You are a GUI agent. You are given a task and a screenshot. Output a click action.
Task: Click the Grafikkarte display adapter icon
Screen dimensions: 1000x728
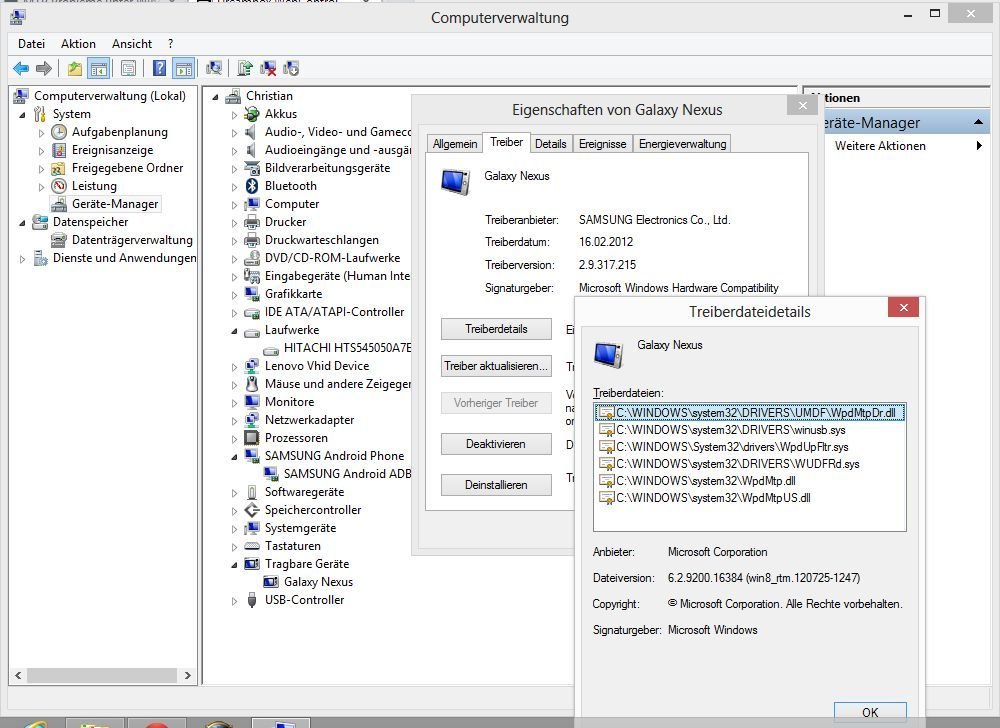pyautogui.click(x=252, y=294)
